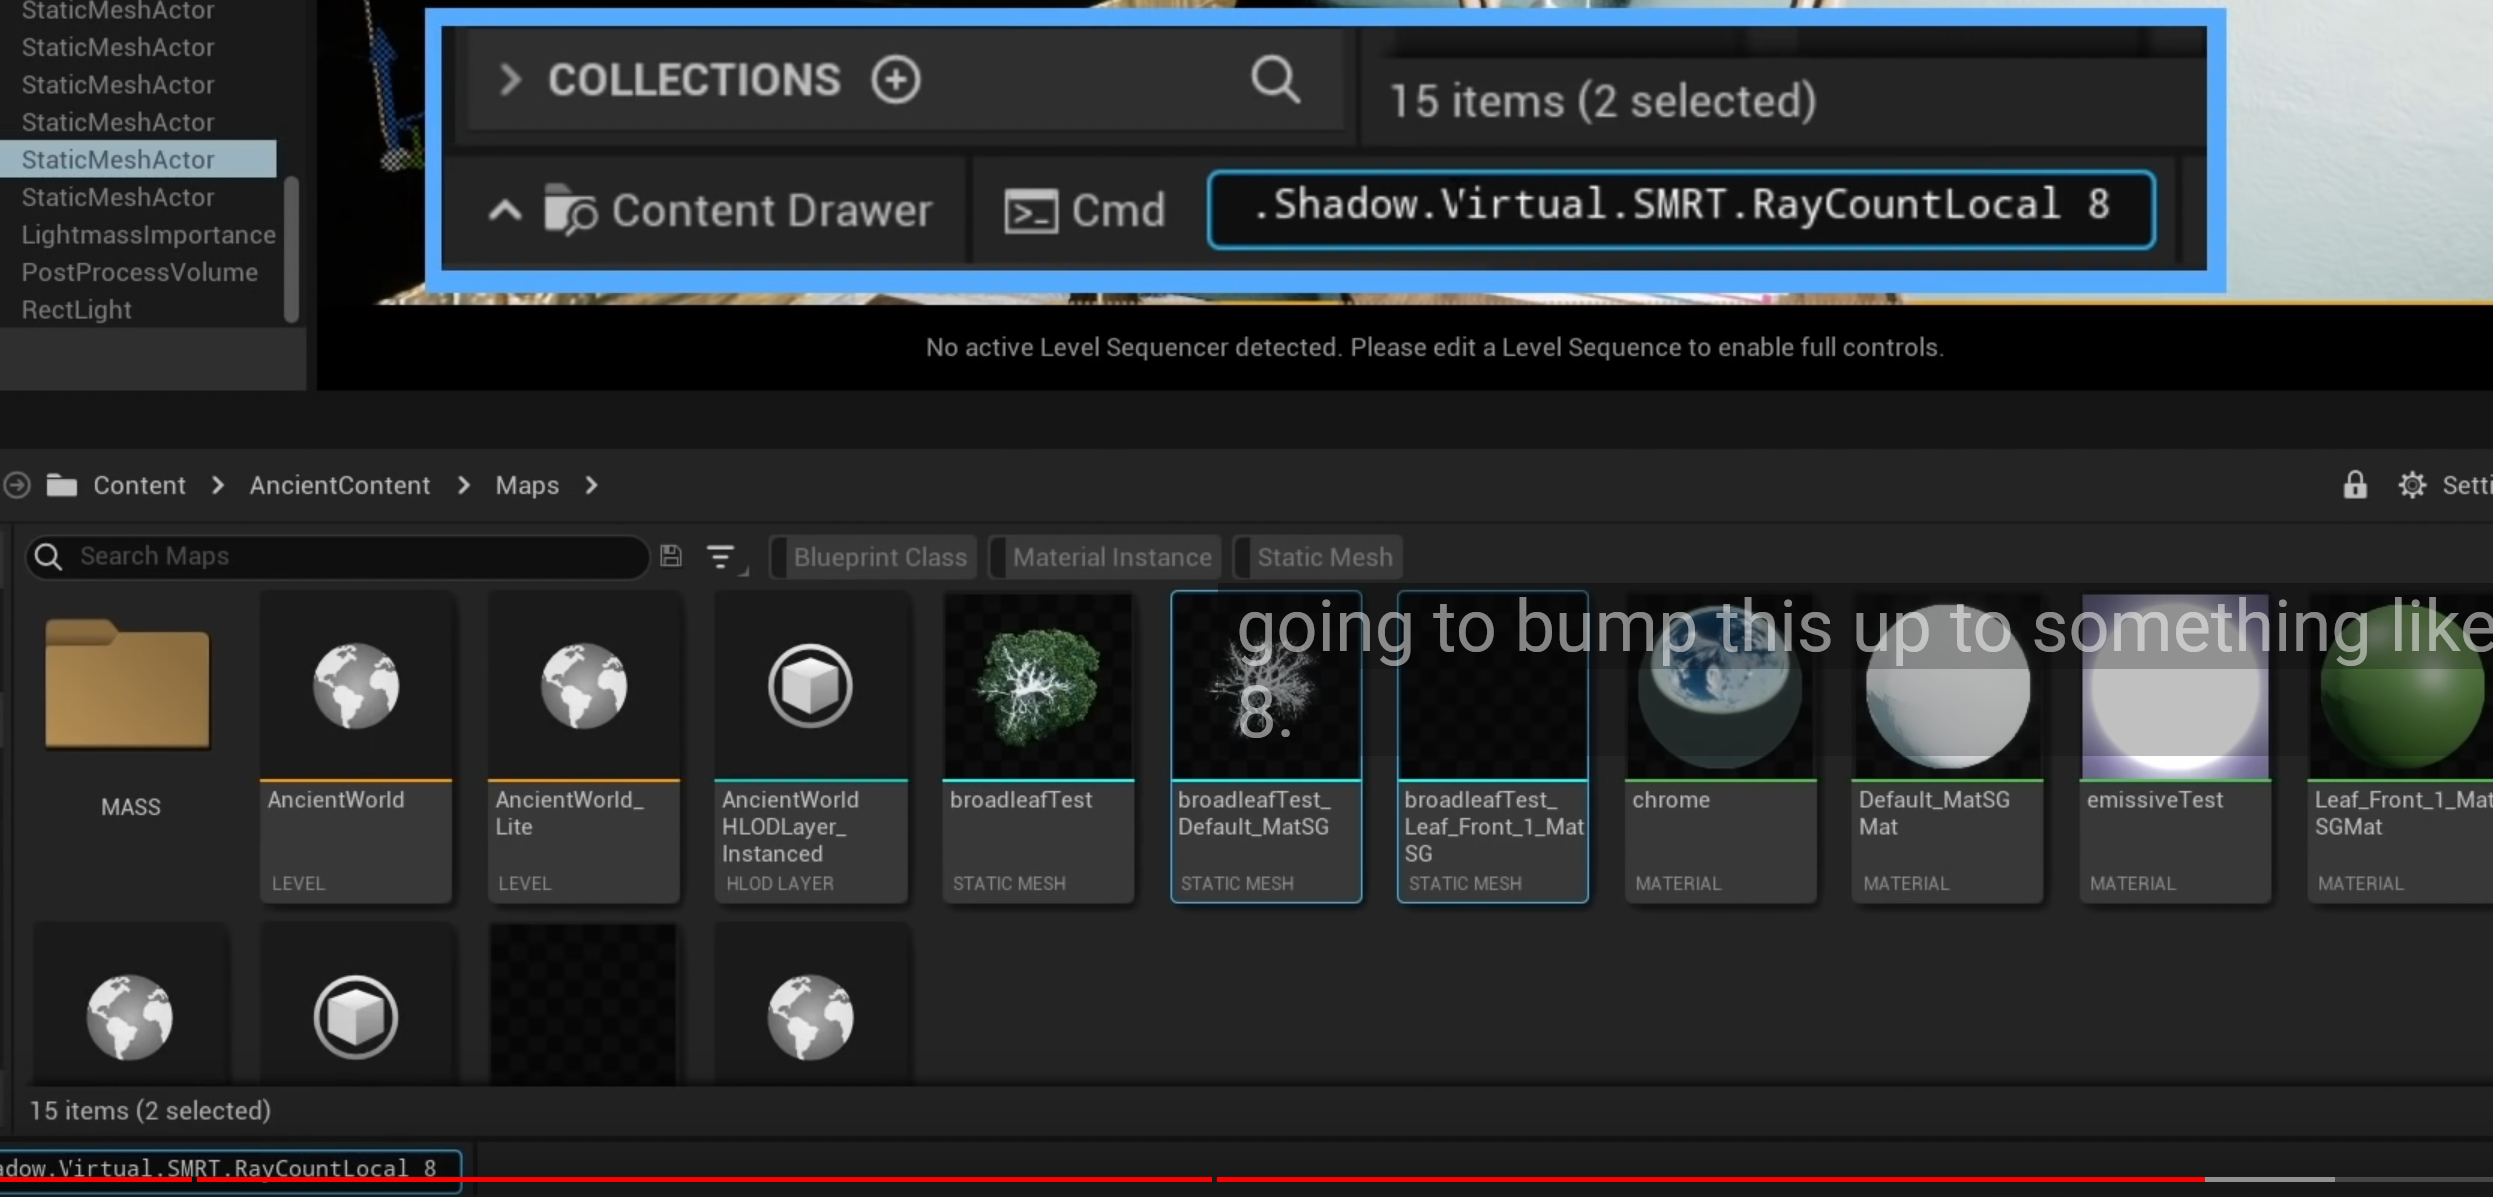This screenshot has width=2493, height=1197.
Task: Remove the Blueprint Class filter chip
Action: tap(875, 557)
